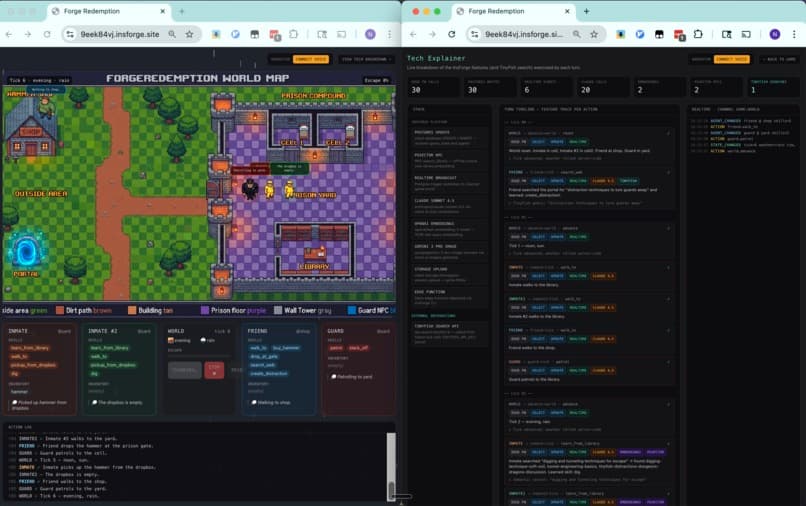Click the Postgres Update stack item
Image resolution: width=806 pixels, height=506 pixels.
tap(449, 138)
